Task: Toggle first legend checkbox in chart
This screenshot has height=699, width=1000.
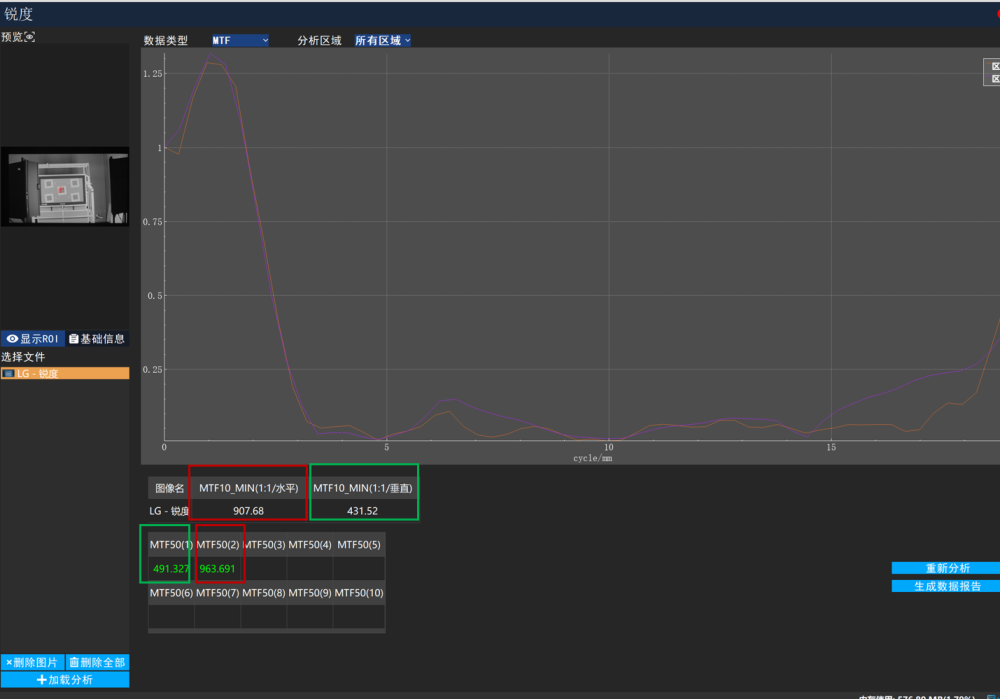Action: (995, 66)
